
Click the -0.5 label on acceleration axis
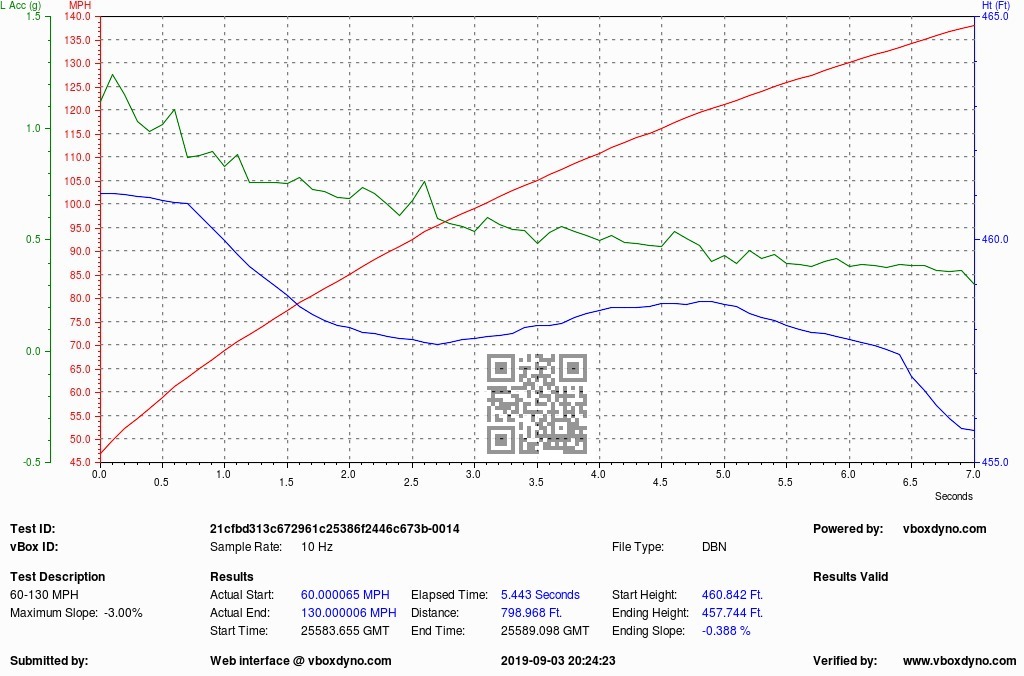(x=32, y=462)
